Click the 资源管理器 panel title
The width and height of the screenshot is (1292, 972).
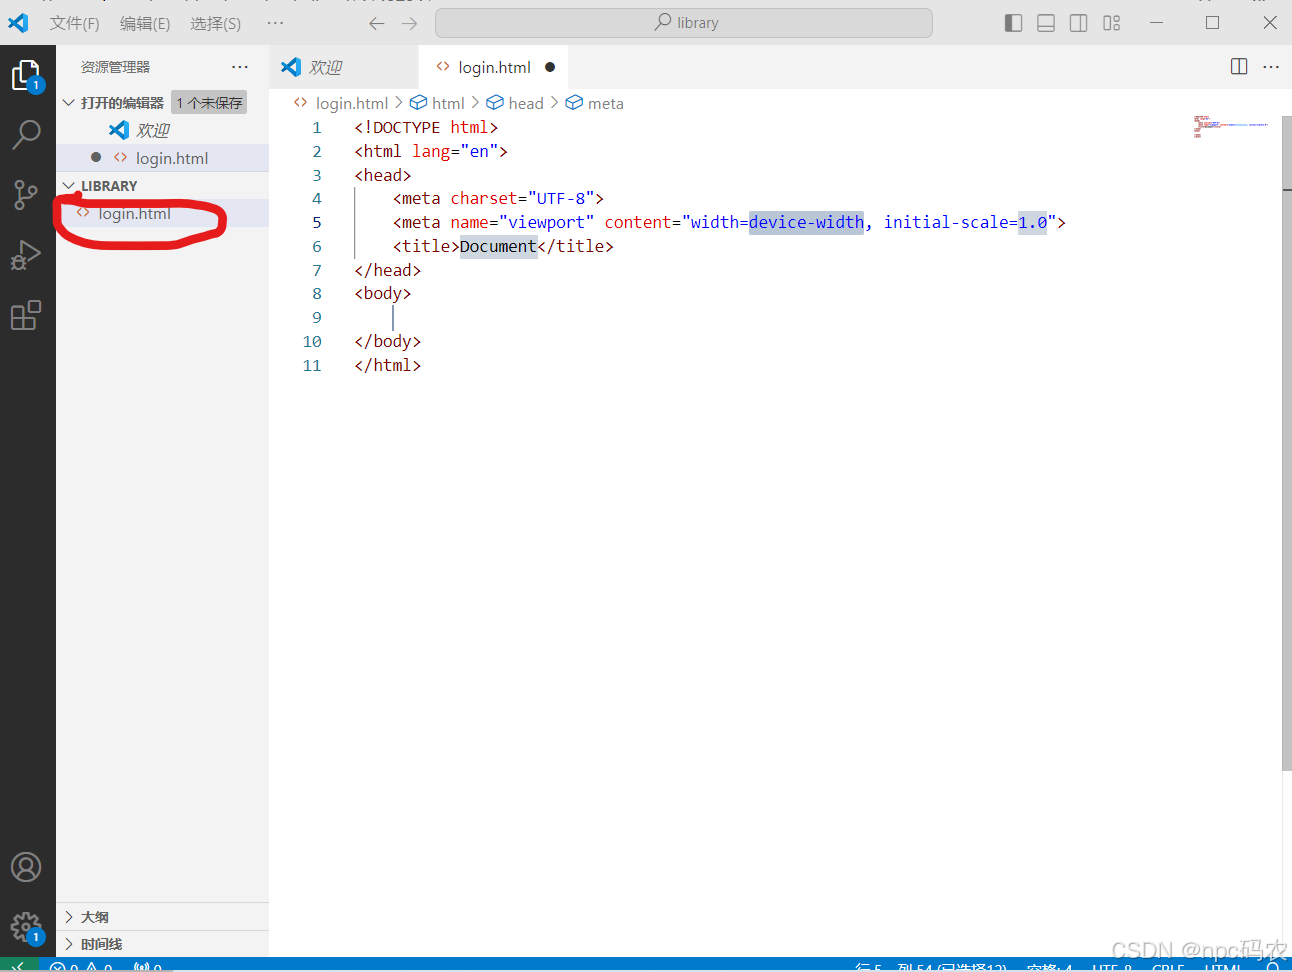pyautogui.click(x=115, y=67)
